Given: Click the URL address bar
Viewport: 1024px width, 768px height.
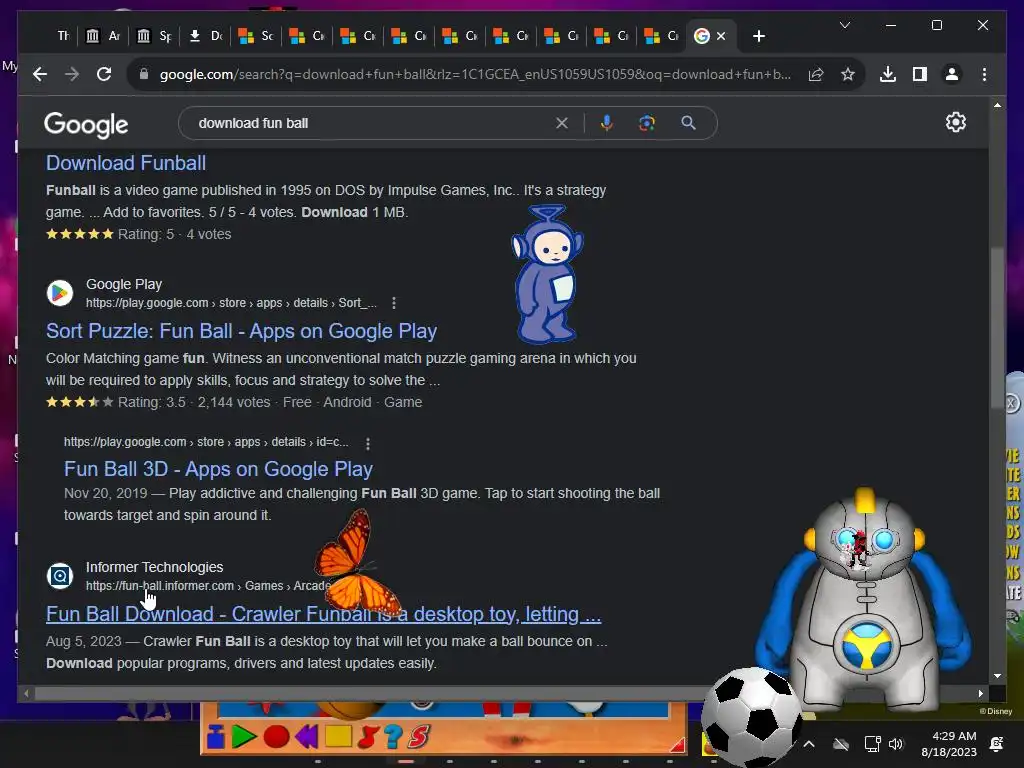Looking at the screenshot, I should pos(475,74).
